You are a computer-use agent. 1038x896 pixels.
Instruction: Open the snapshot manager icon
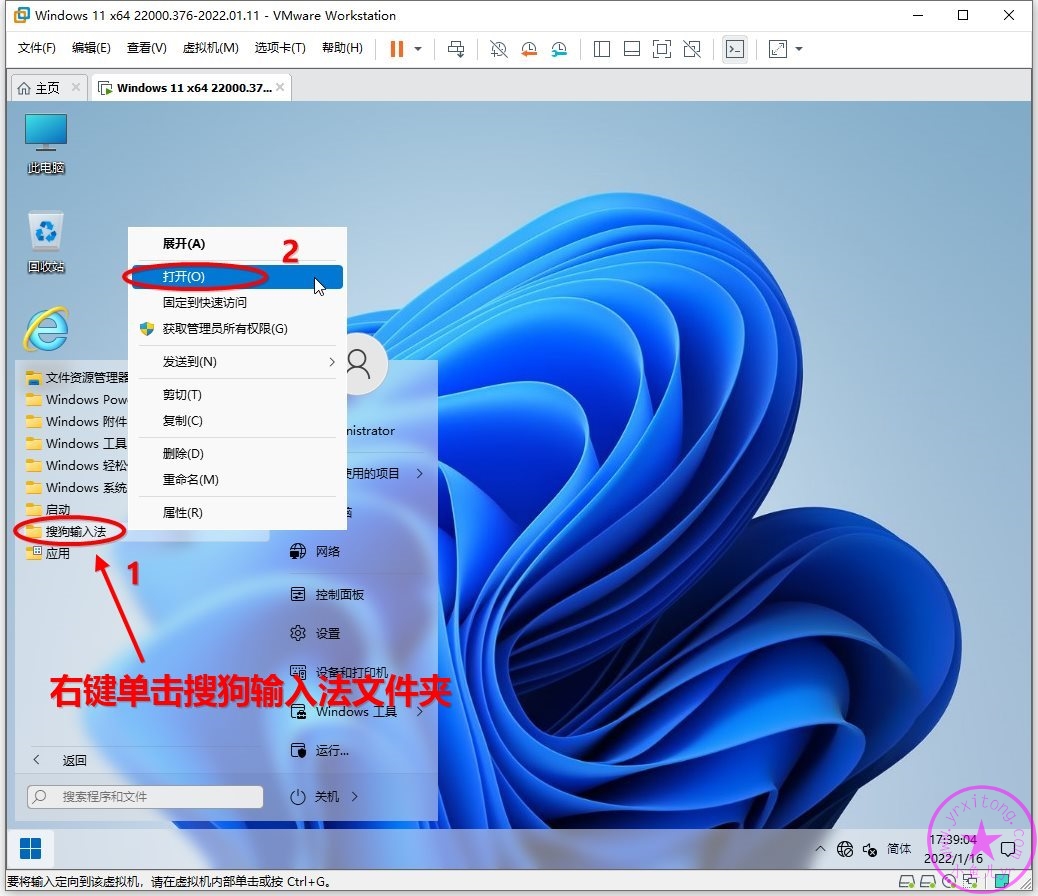pyautogui.click(x=559, y=49)
